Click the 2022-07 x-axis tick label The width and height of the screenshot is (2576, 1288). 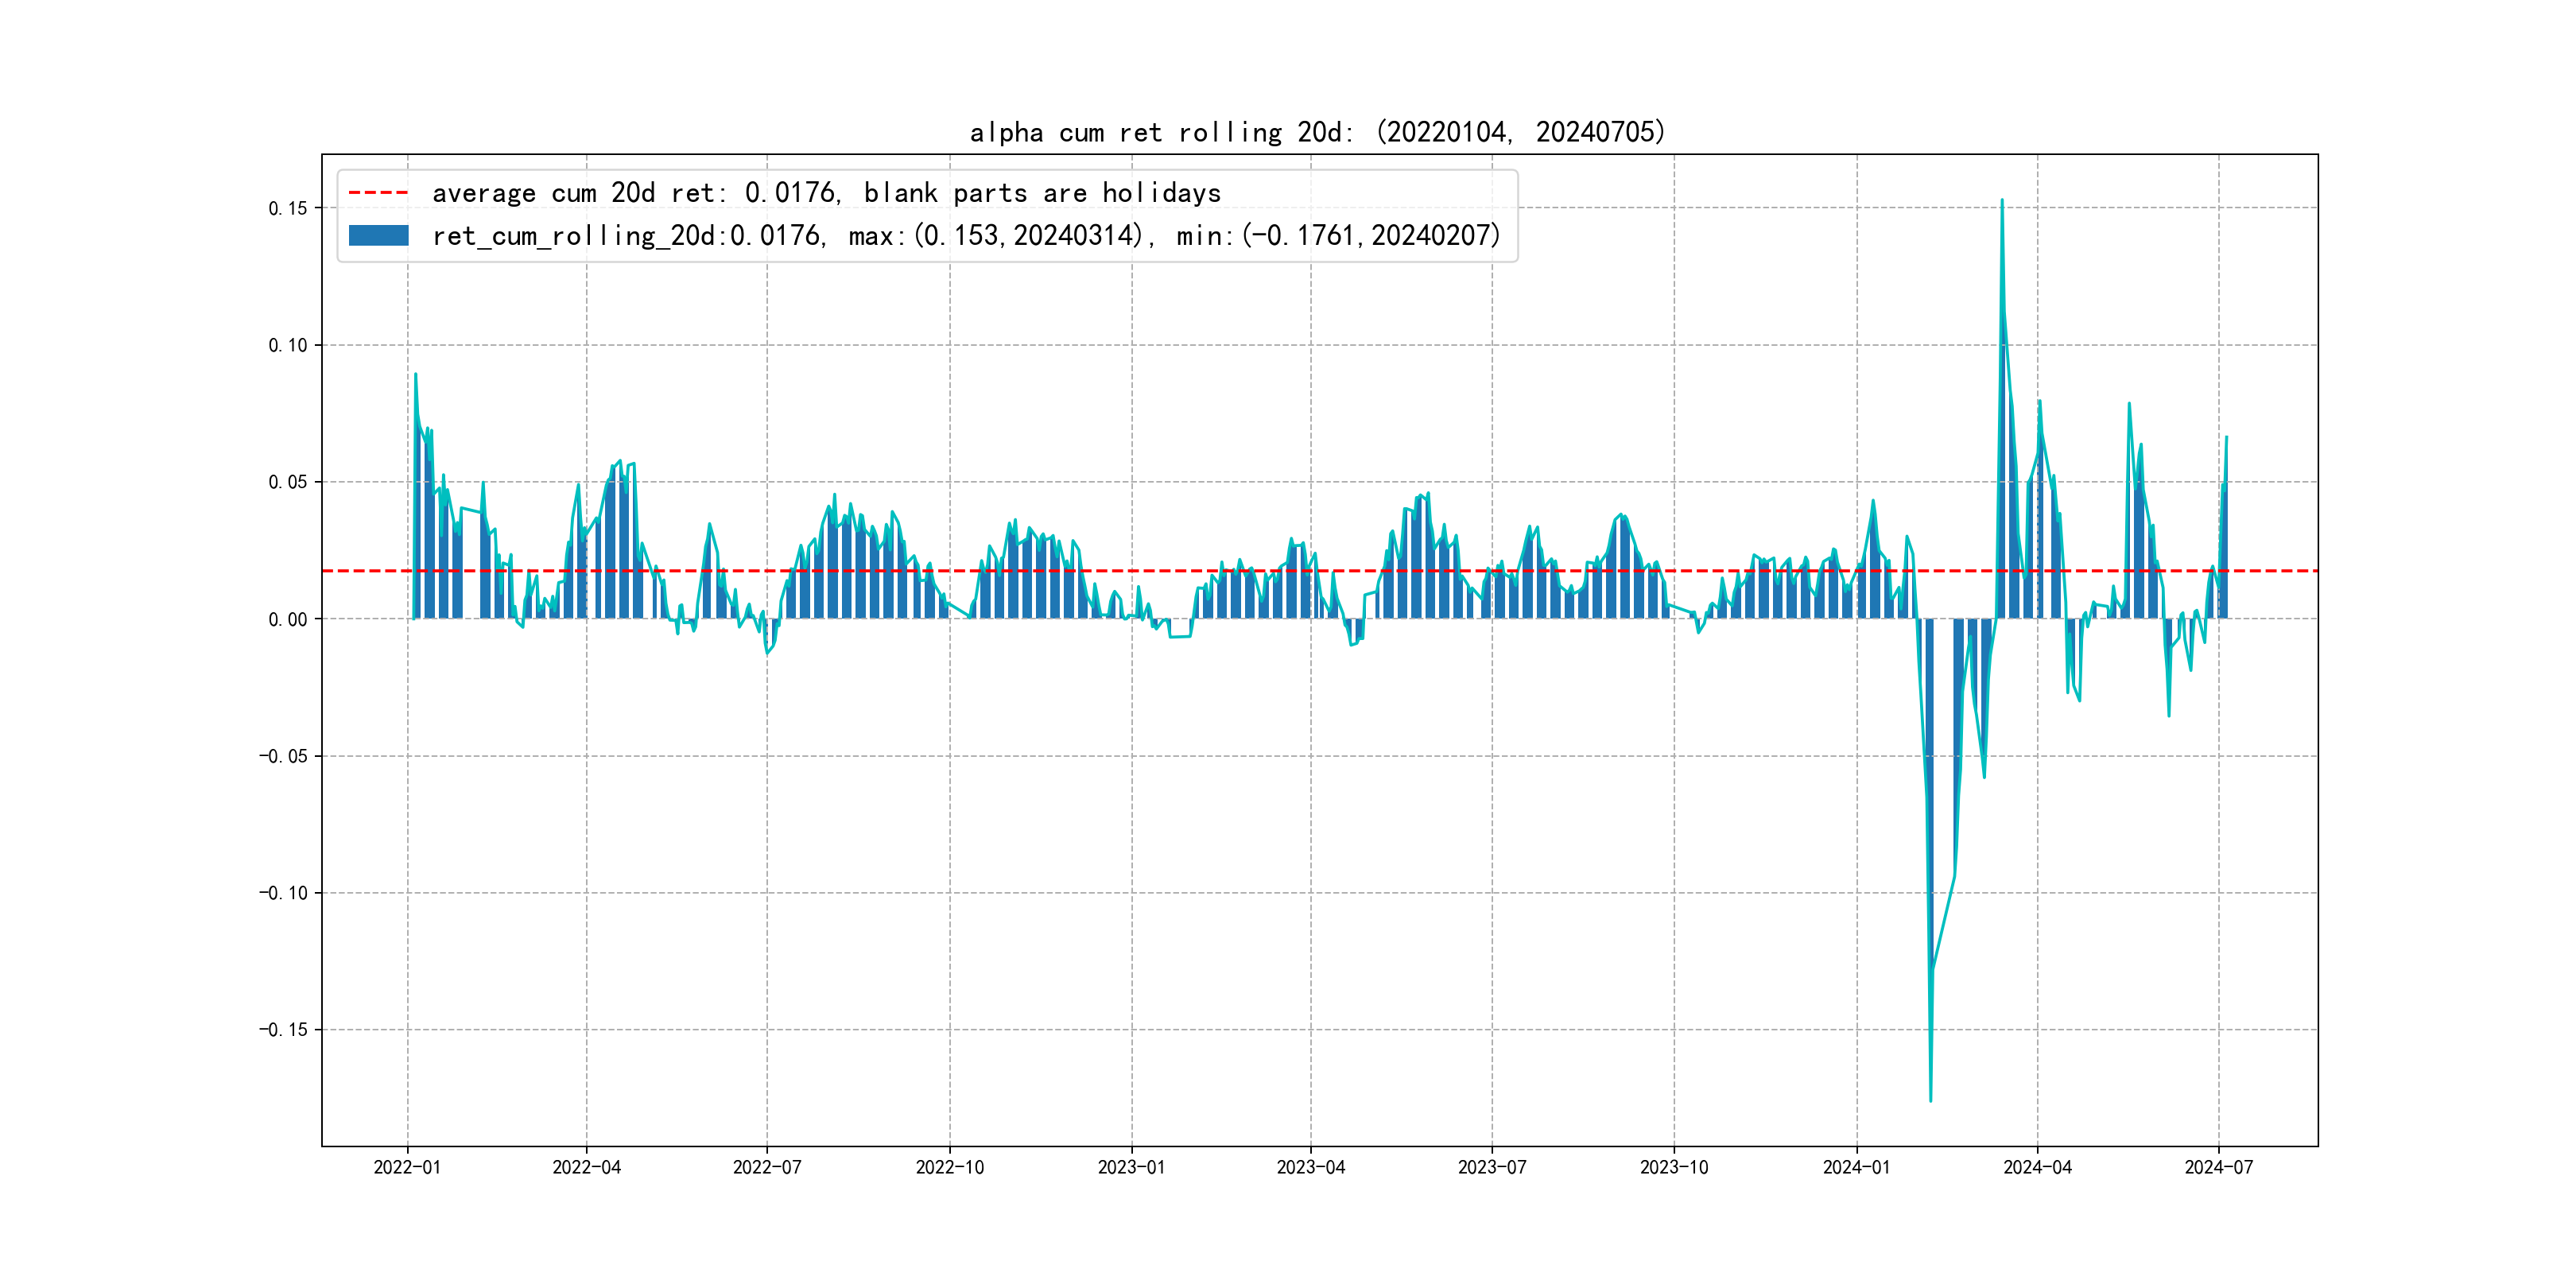(767, 1167)
